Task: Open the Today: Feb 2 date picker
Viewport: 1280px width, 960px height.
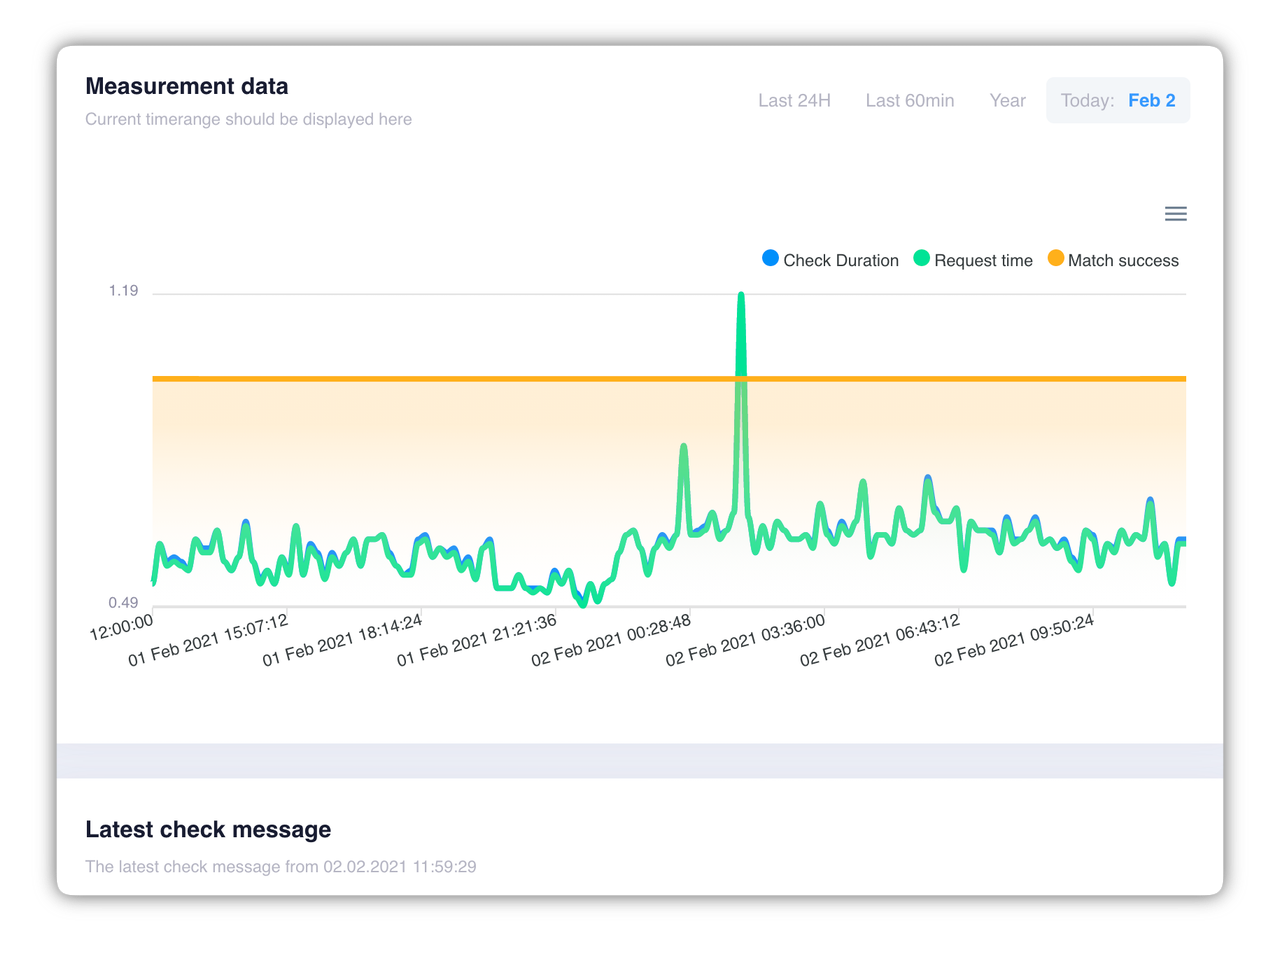Action: point(1118,101)
